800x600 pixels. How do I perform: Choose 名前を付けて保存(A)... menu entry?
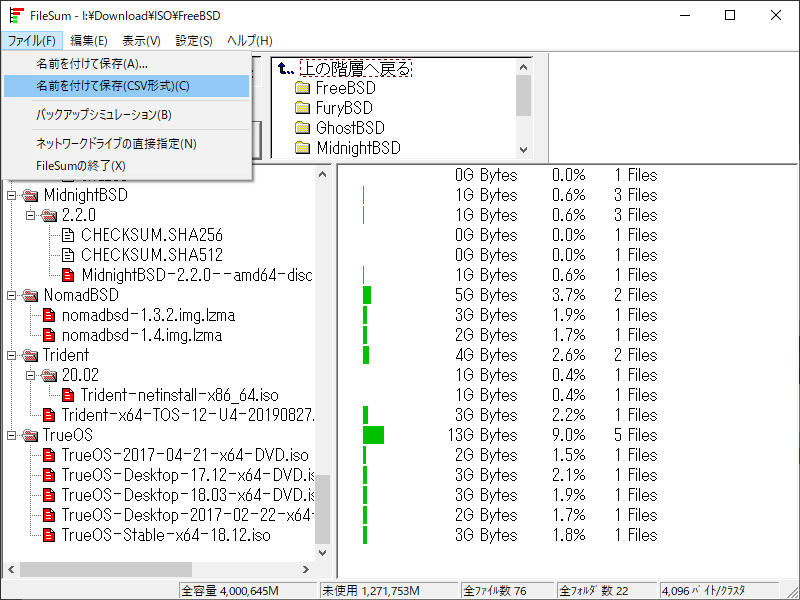127,64
